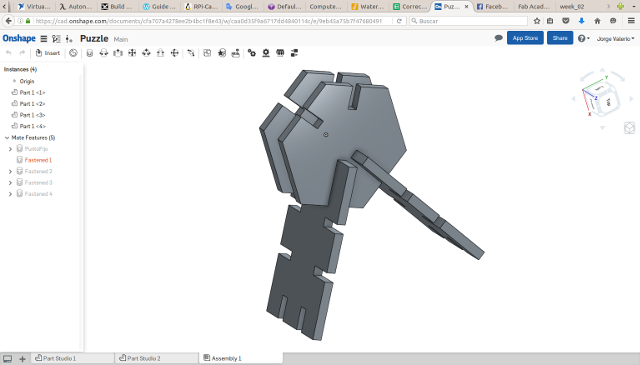Click the Instances (4) header
This screenshot has width=640, height=365.
(20, 69)
